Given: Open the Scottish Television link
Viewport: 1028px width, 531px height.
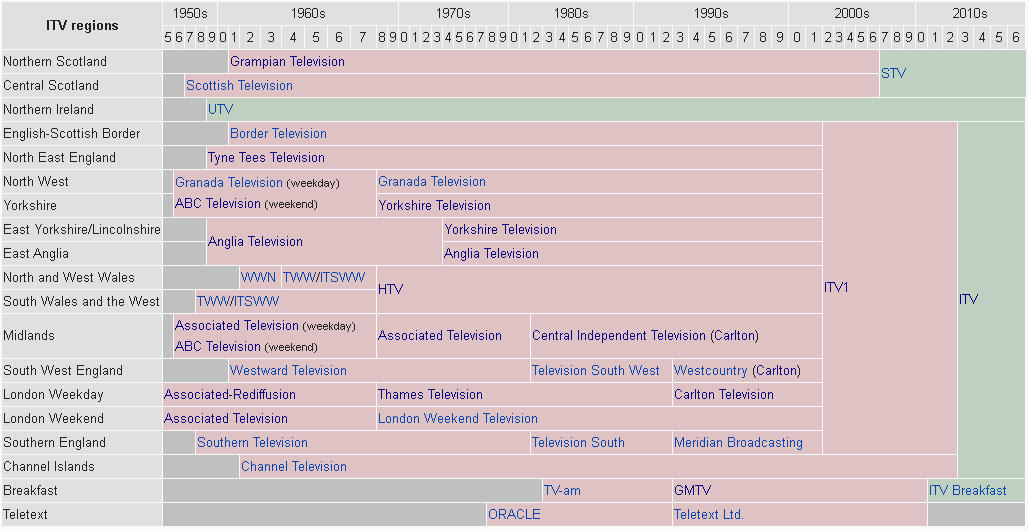Looking at the screenshot, I should click(239, 86).
